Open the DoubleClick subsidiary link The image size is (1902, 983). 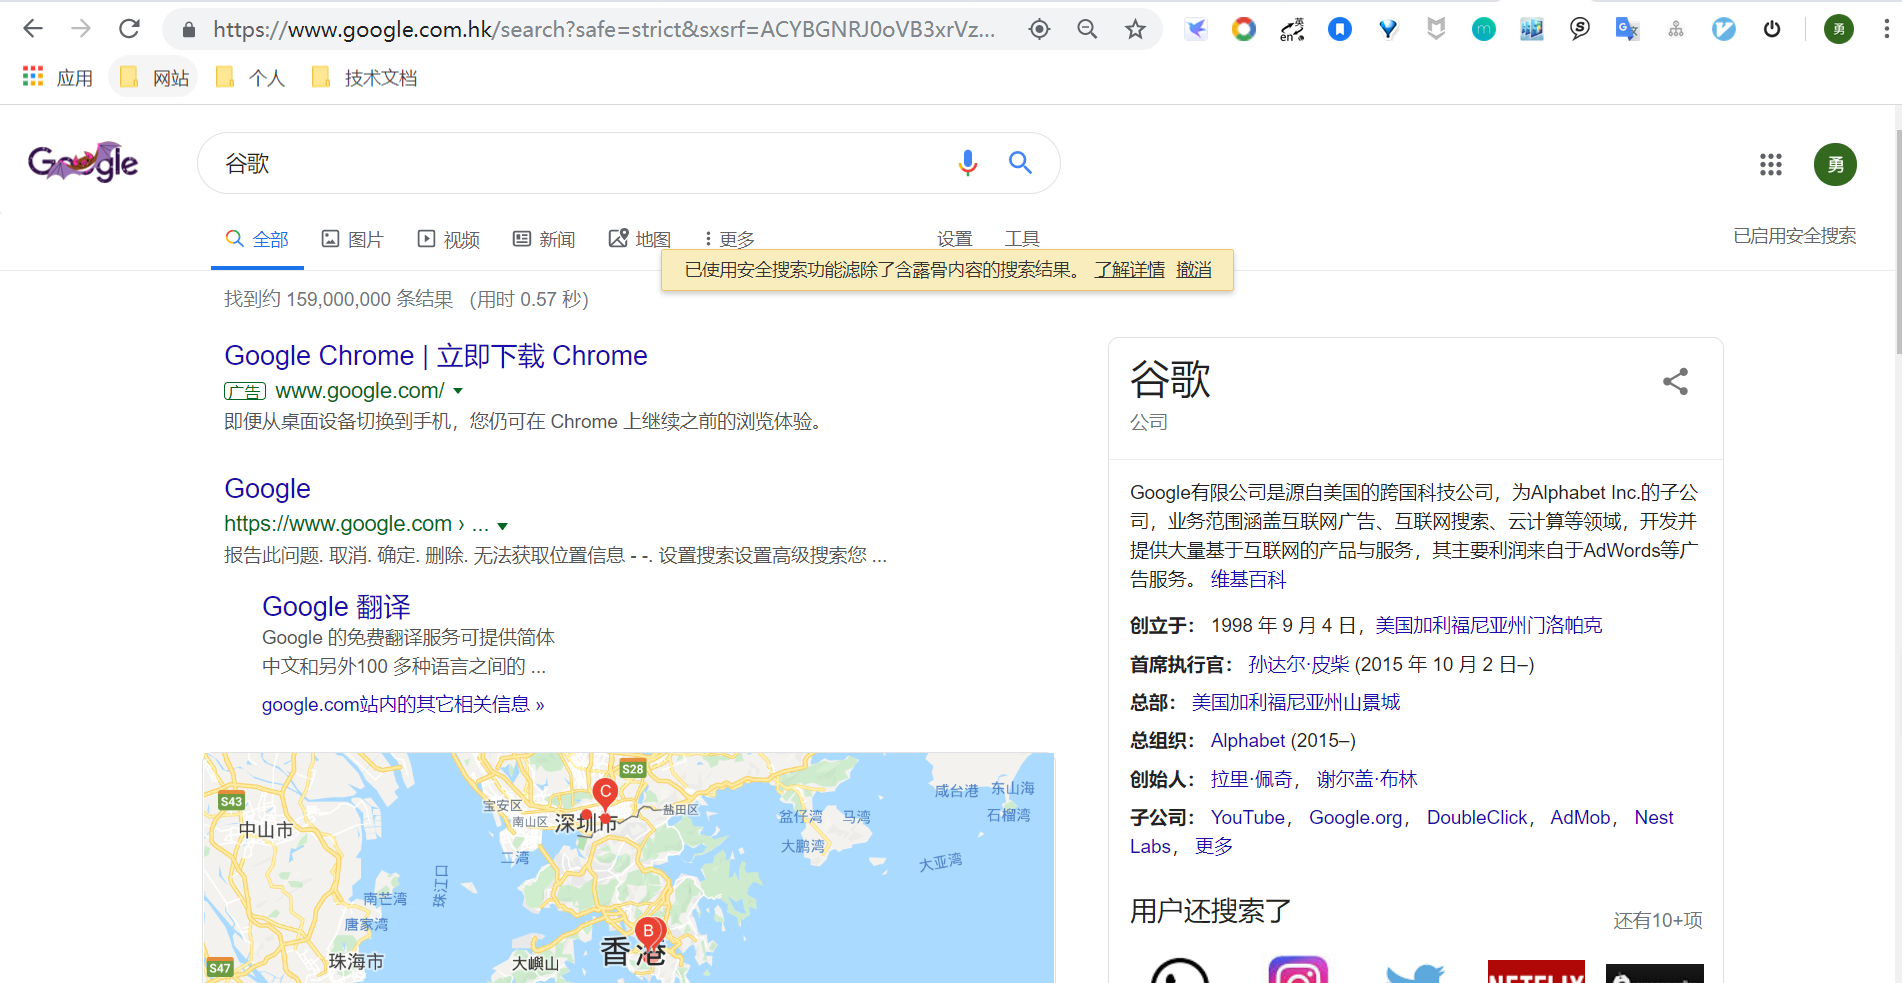(1477, 818)
